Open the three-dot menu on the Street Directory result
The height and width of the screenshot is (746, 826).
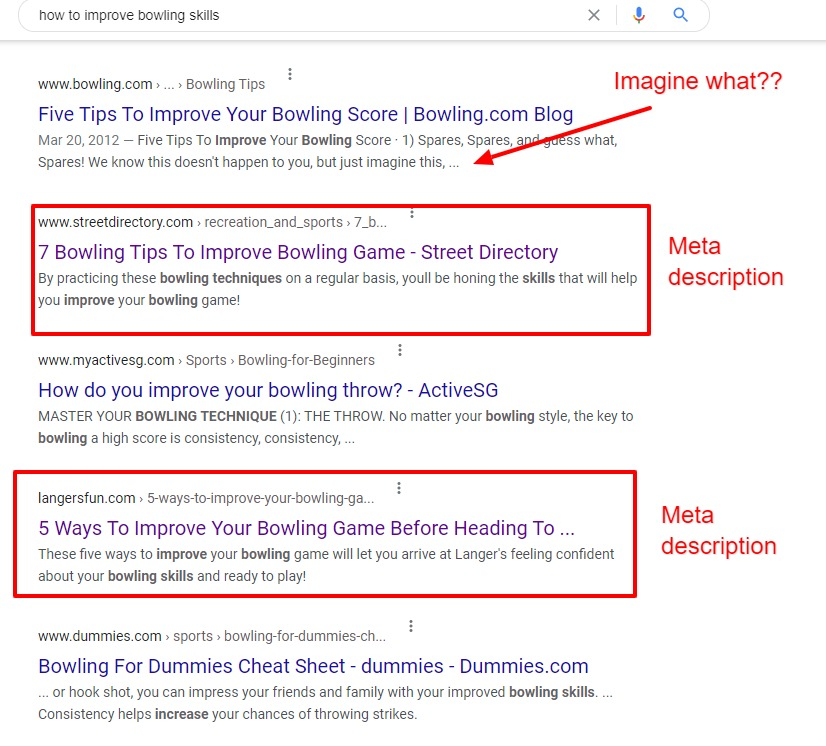[411, 212]
